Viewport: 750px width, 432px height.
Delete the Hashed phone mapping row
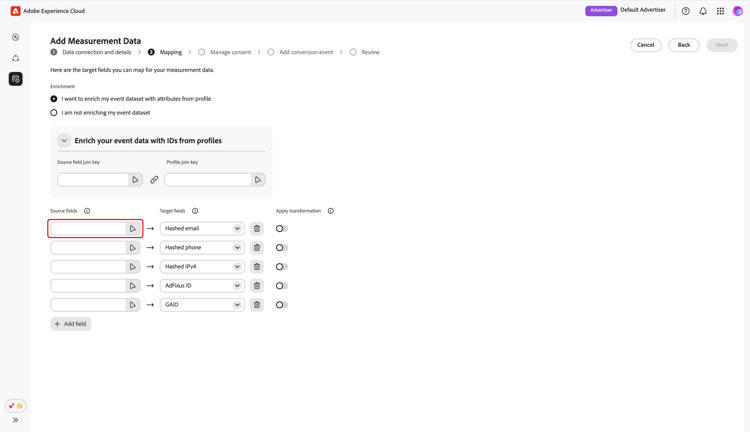pyautogui.click(x=257, y=248)
